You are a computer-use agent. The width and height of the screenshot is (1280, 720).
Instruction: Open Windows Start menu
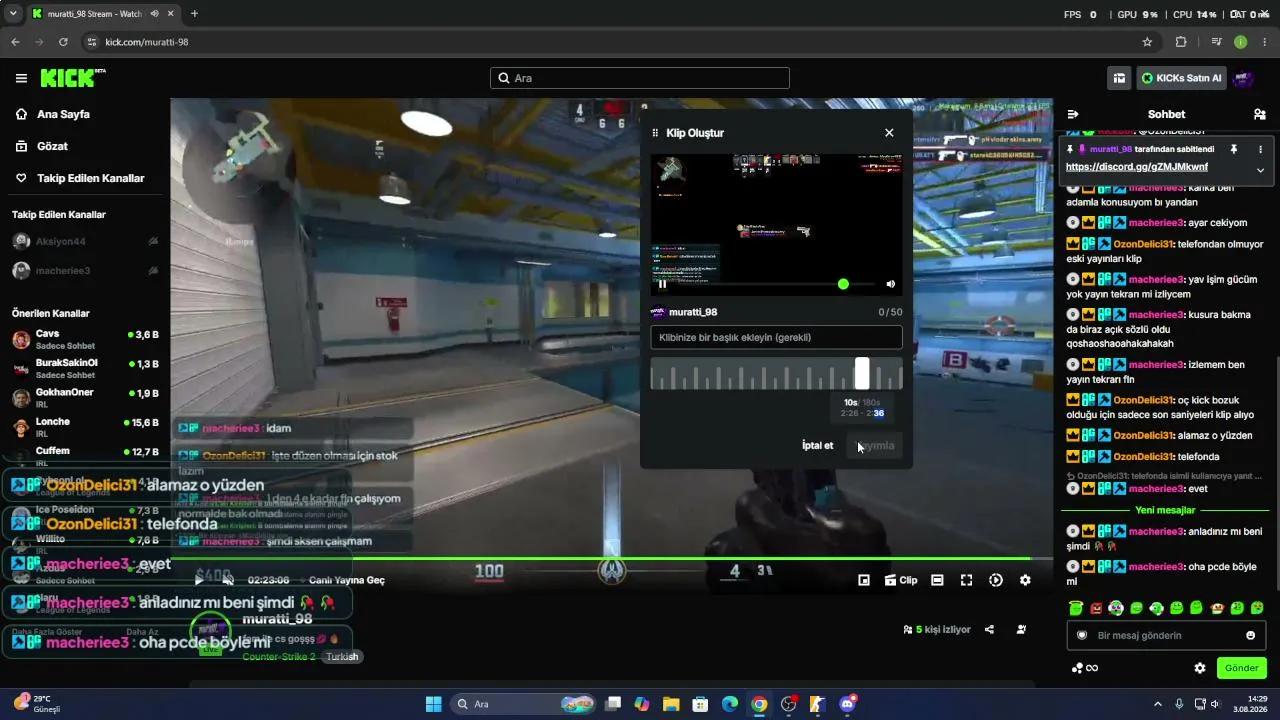(x=434, y=704)
